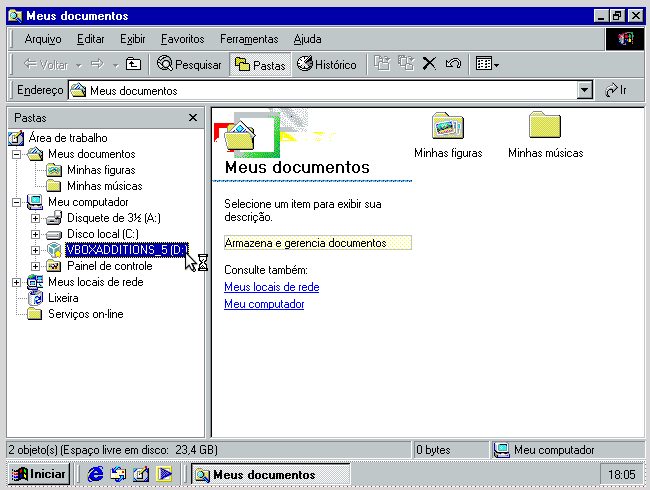Select Área de trabalho in tree
650x490 pixels.
(x=68, y=138)
